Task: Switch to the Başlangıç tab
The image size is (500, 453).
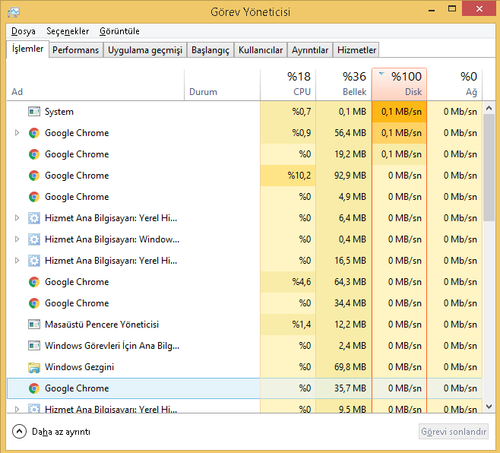Action: point(210,50)
